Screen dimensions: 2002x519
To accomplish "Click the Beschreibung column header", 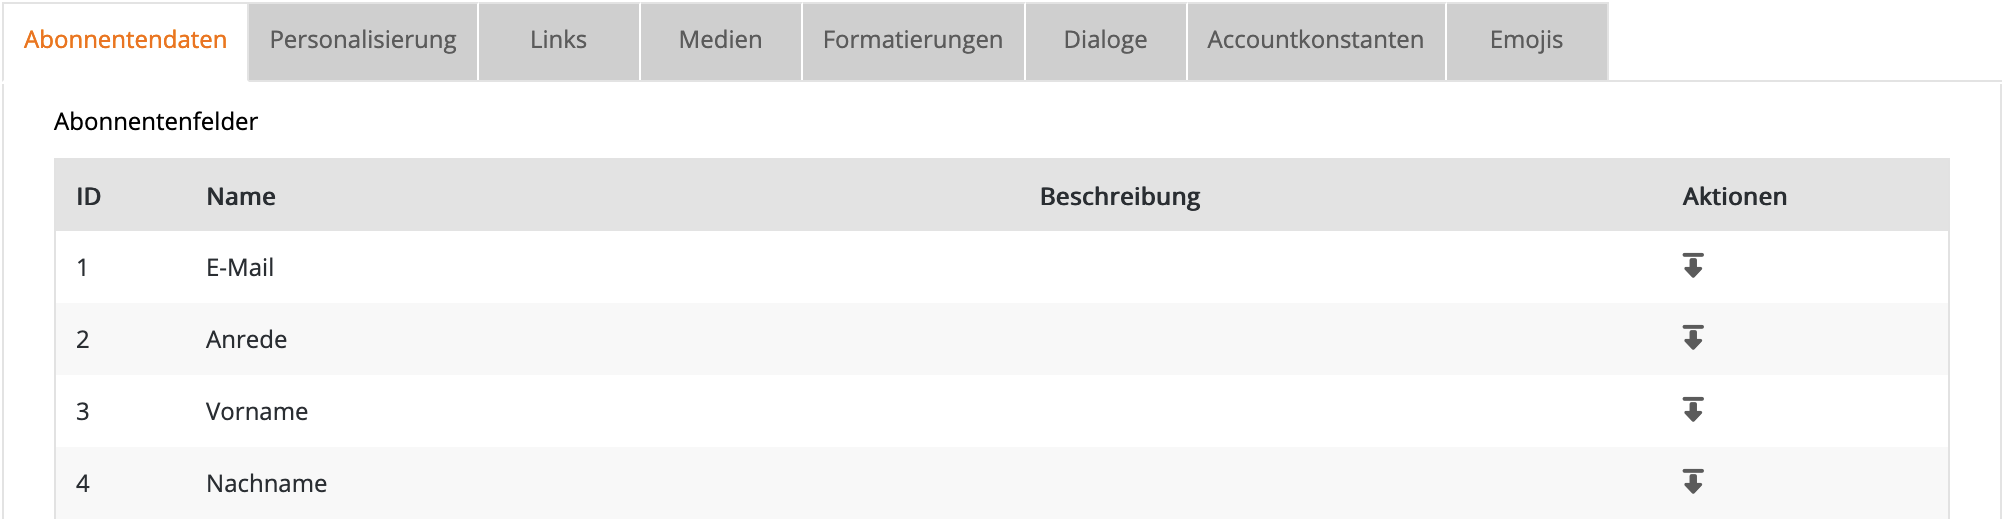I will pyautogui.click(x=1120, y=196).
